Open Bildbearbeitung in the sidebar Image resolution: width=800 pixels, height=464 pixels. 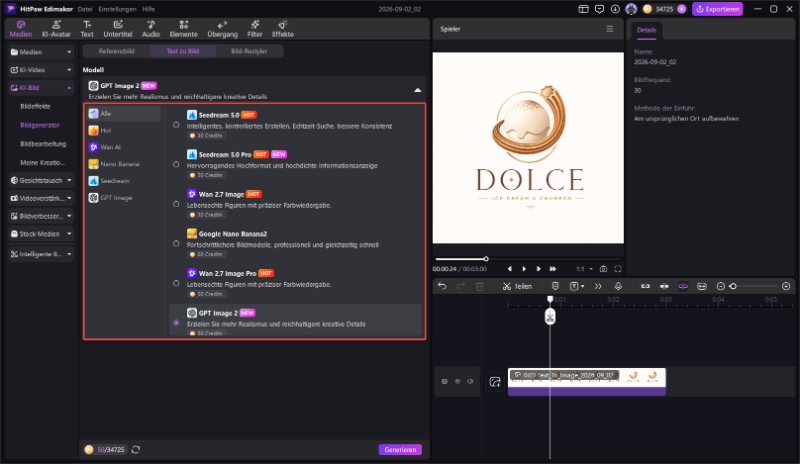pos(43,144)
